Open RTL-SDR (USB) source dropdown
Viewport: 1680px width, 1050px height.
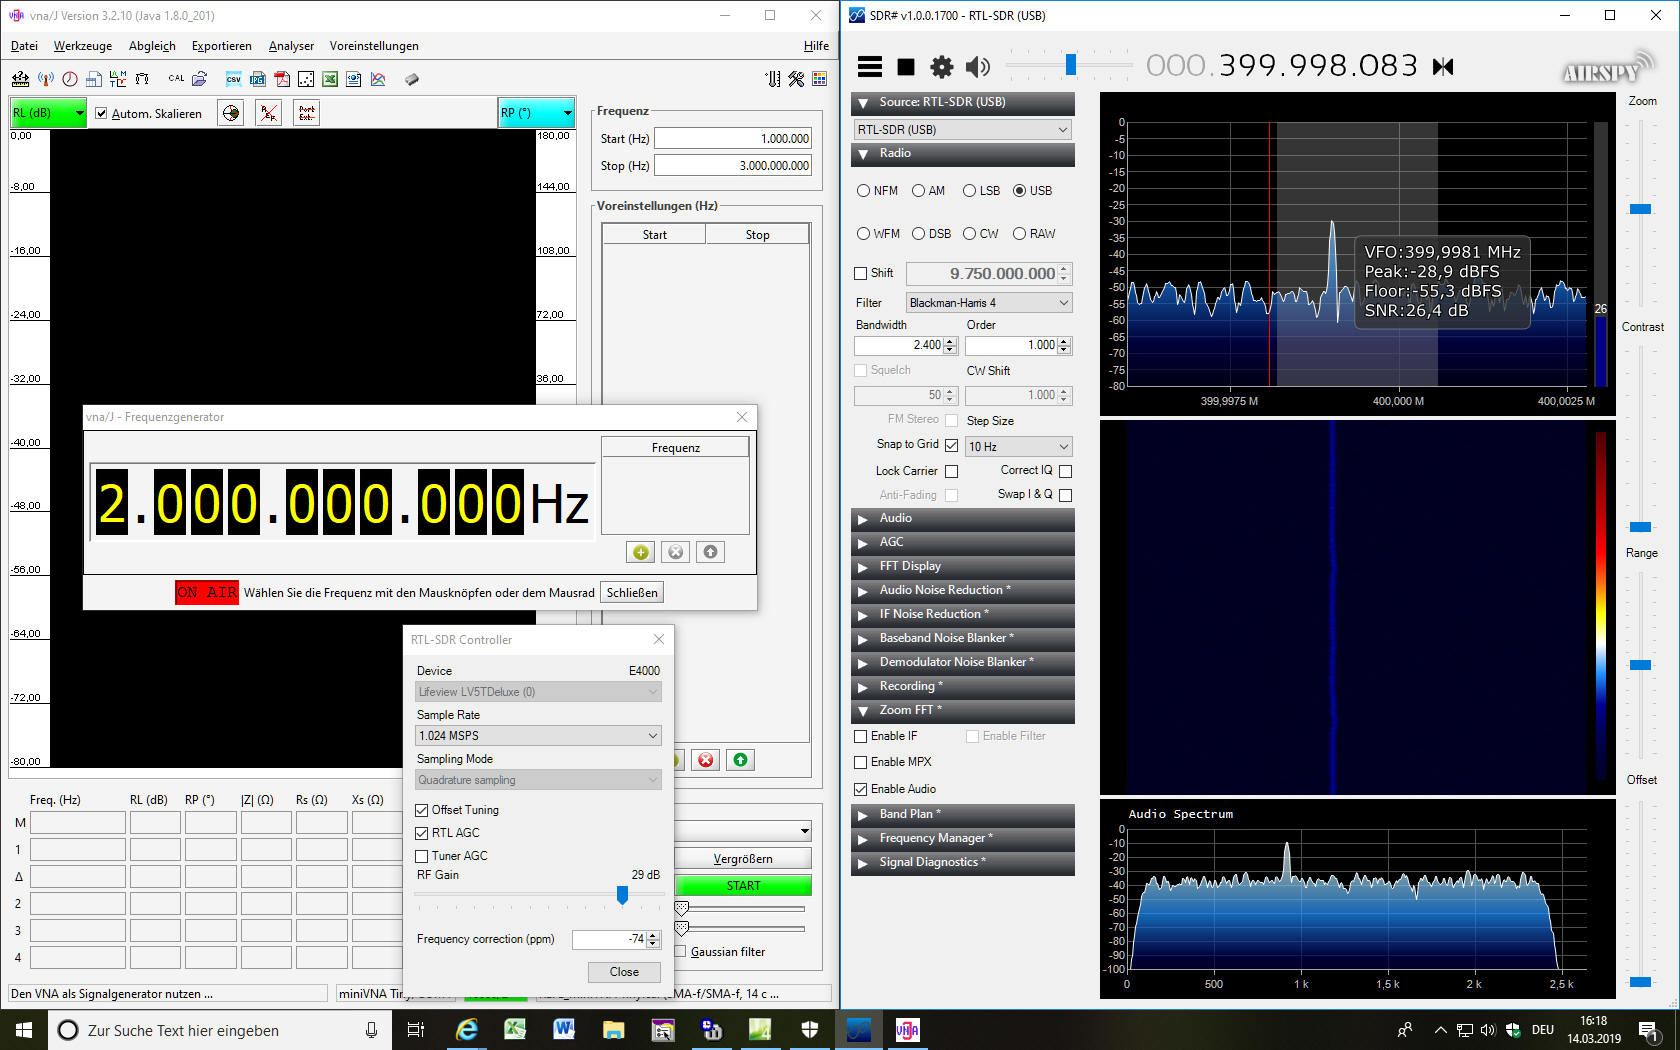click(x=963, y=130)
